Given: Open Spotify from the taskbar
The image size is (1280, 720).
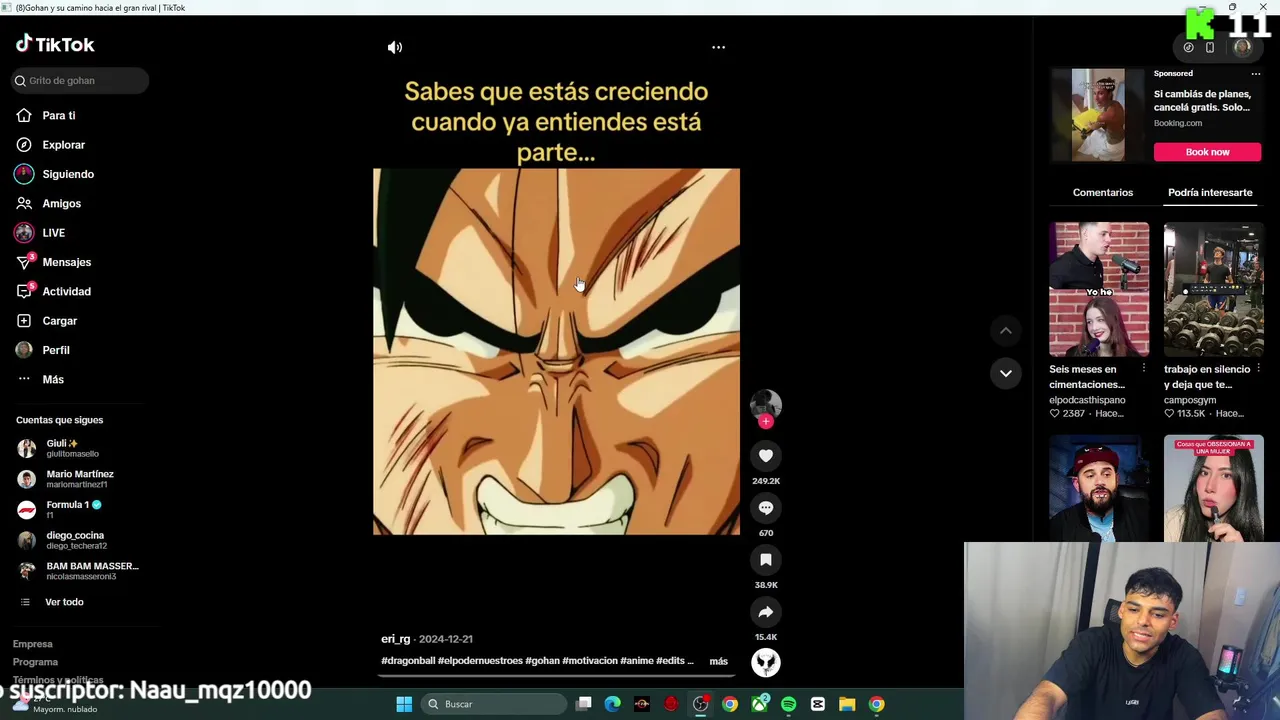Looking at the screenshot, I should pyautogui.click(x=789, y=704).
